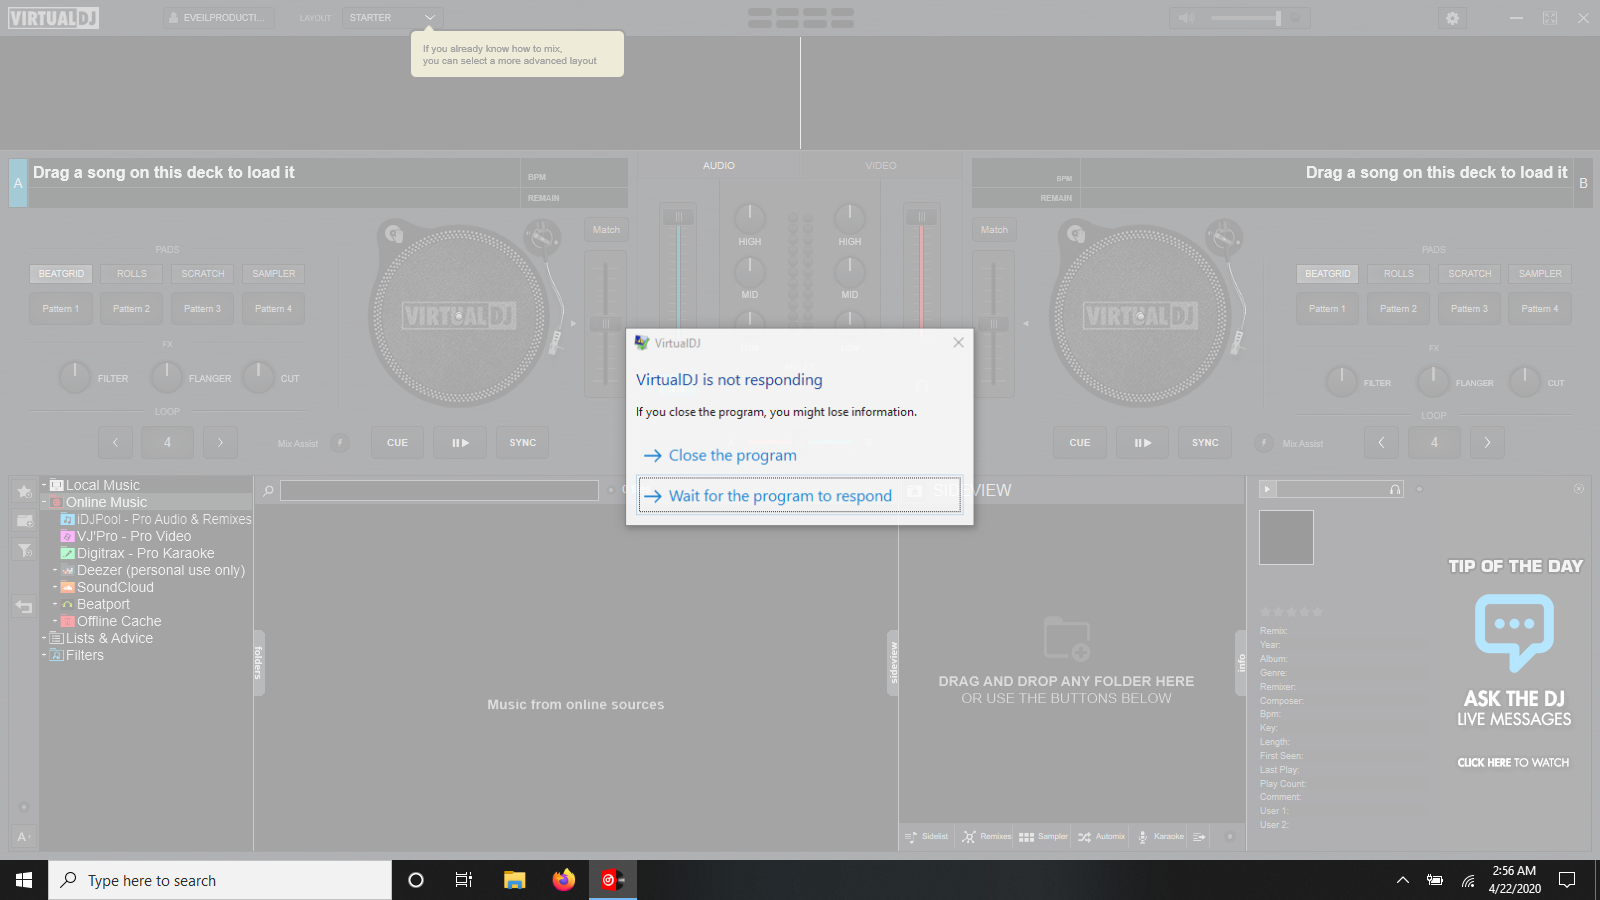Click Close the program in the dialog
Screen dimensions: 1600x900
point(733,456)
